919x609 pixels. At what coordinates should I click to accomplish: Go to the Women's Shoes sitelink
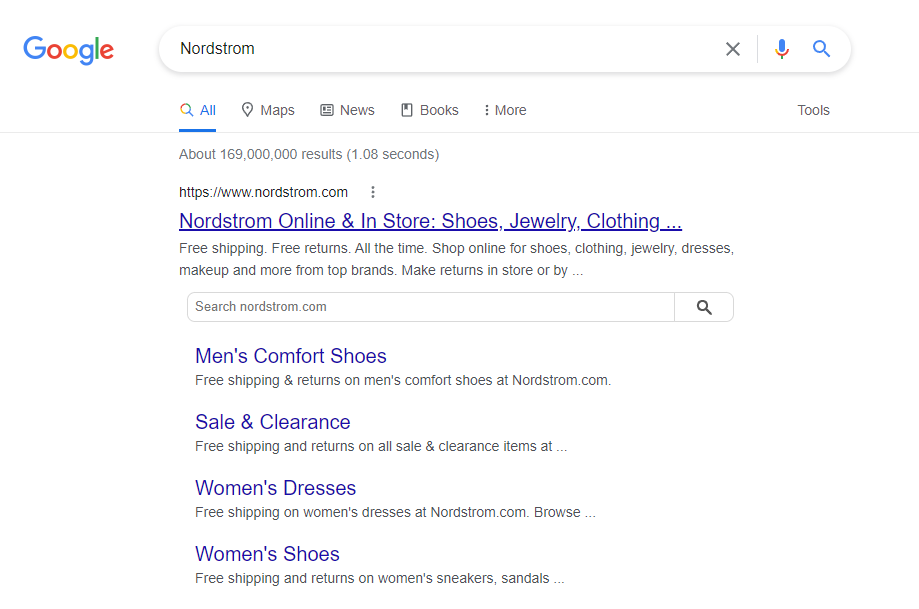coord(267,554)
